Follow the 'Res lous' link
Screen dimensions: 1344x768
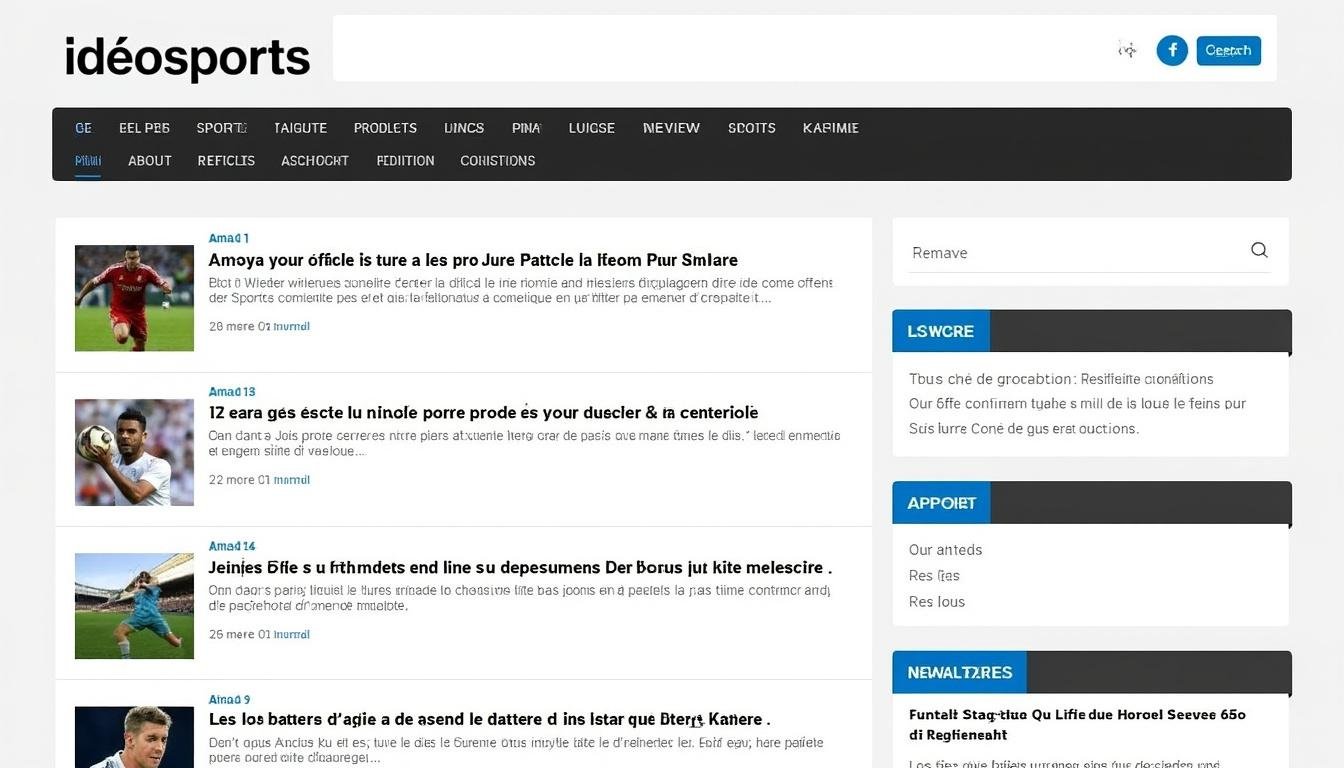936,601
